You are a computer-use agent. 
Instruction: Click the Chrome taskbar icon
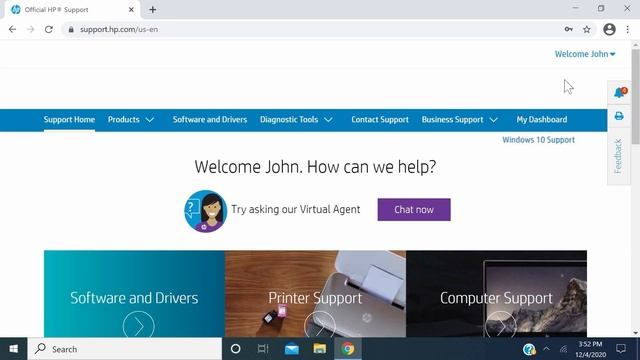348,349
